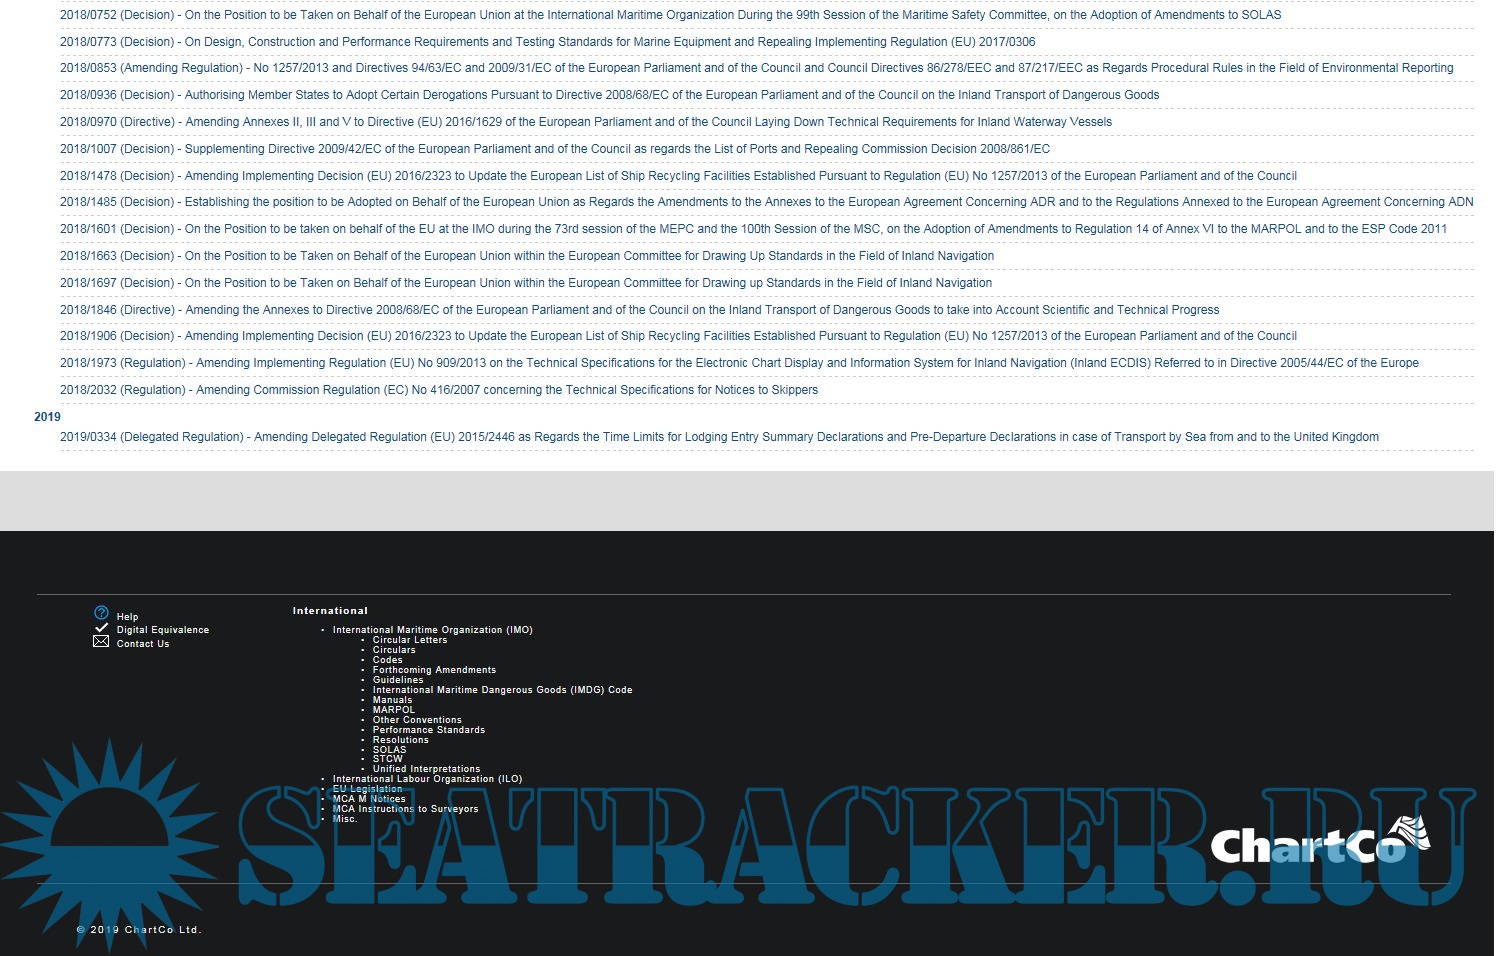Screen dimensions: 1500x956
Task: Go to Circular Letters section
Action: tap(410, 640)
